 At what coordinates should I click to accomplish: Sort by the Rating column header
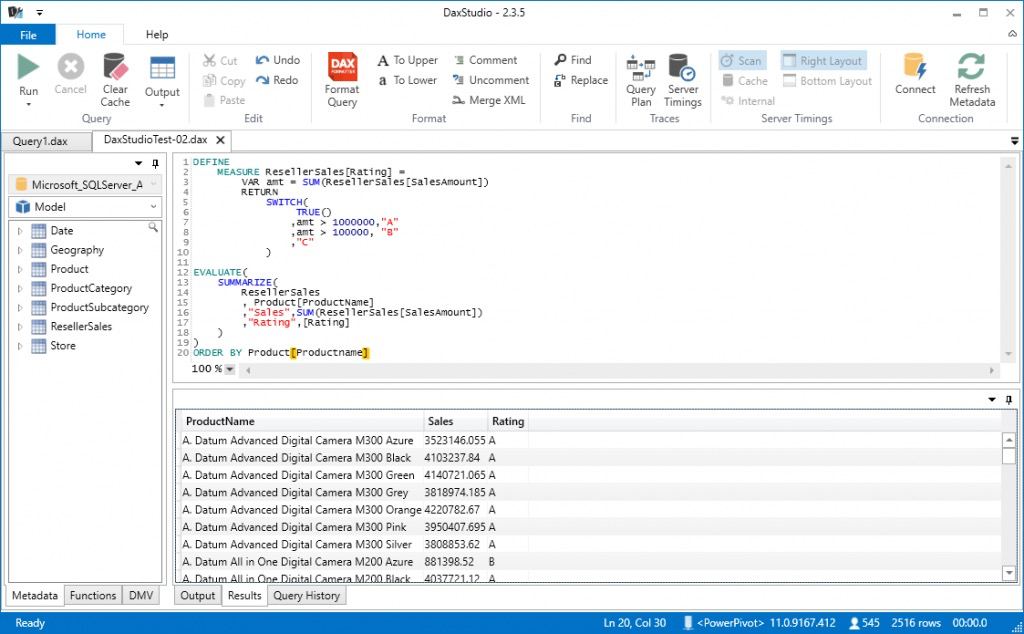(507, 421)
